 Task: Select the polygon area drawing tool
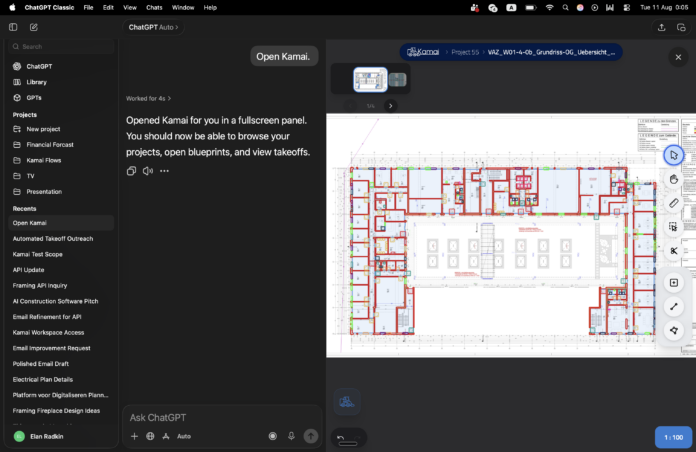pos(673,330)
